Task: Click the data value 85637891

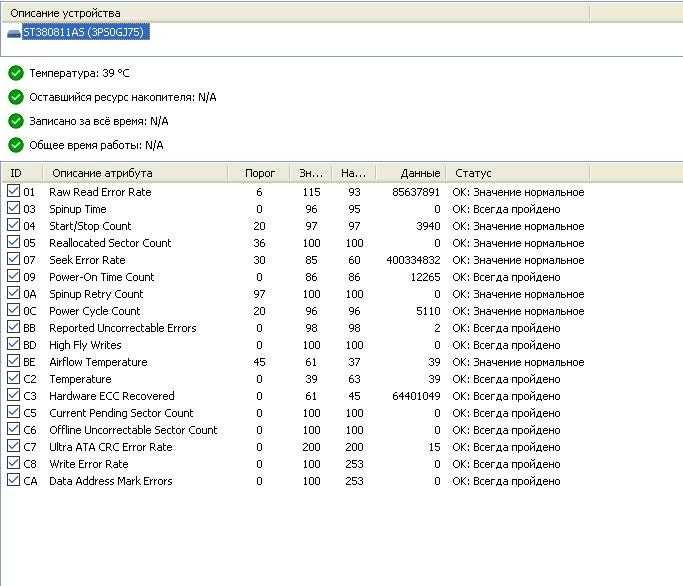Action: (416, 192)
